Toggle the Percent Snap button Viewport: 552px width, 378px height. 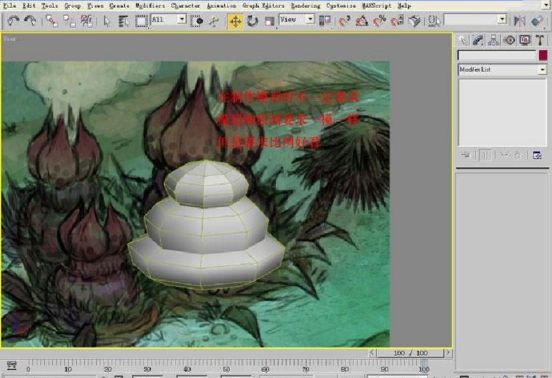pos(379,21)
